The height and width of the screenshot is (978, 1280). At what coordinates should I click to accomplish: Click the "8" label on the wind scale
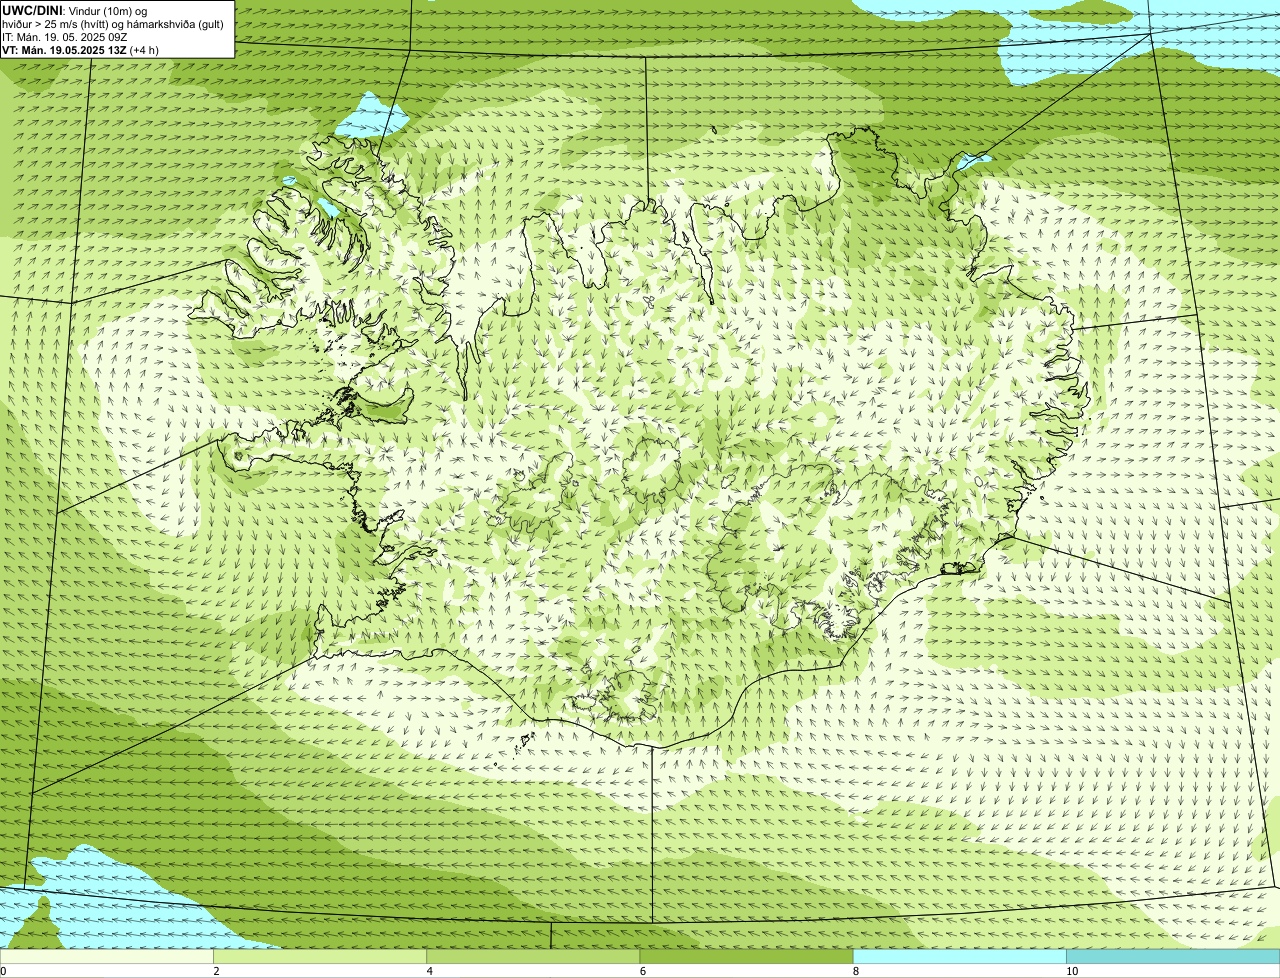pyautogui.click(x=855, y=971)
